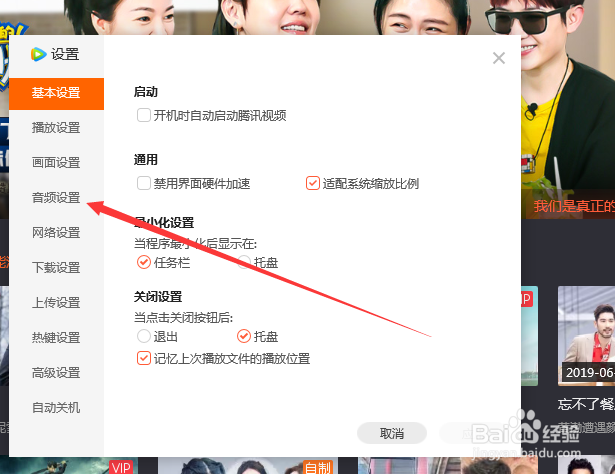Click 我们是真正的 banner caption
The image size is (615, 474).
click(574, 206)
